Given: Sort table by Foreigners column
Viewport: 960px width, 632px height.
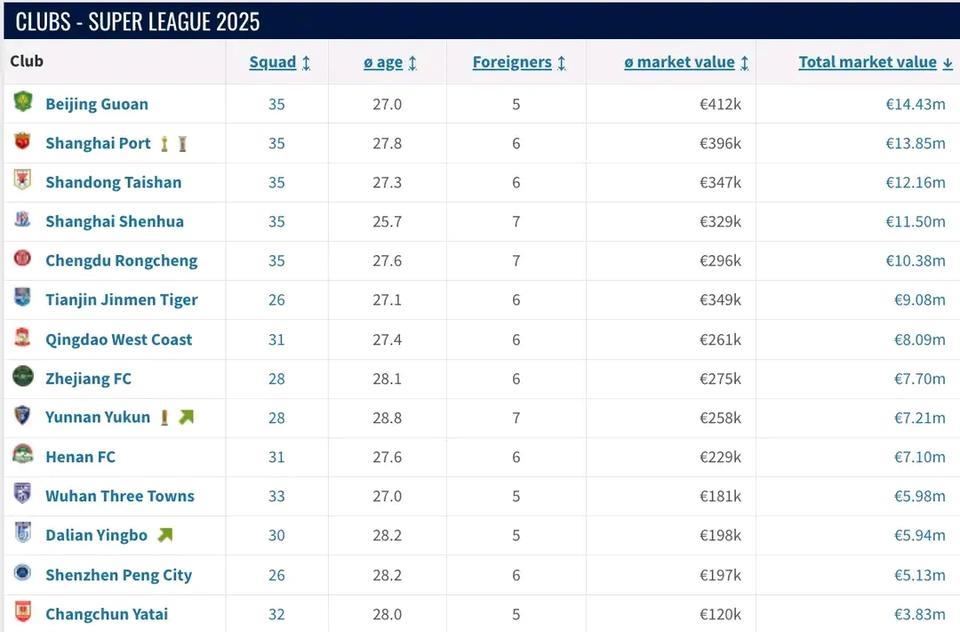Looking at the screenshot, I should pos(519,62).
